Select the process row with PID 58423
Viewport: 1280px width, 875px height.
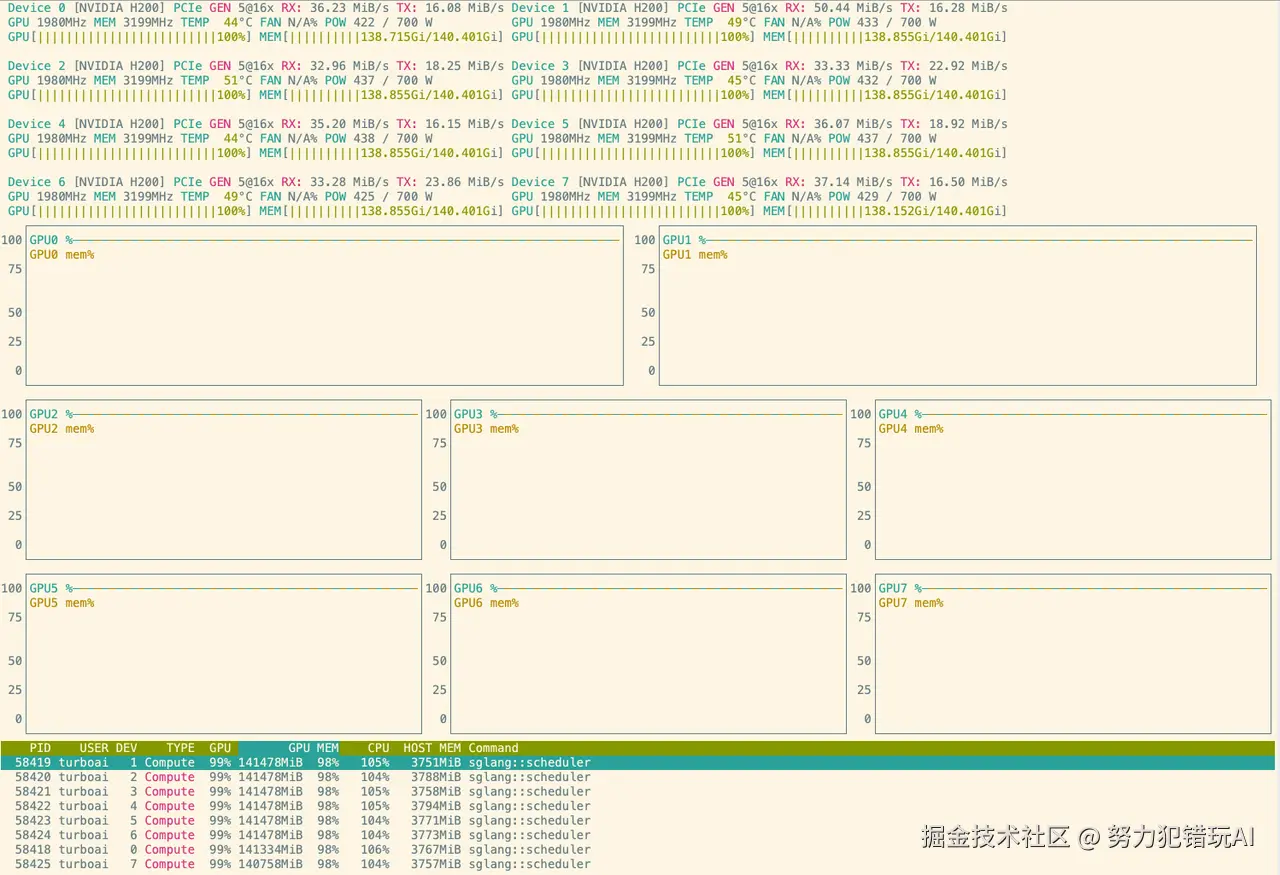(638, 821)
